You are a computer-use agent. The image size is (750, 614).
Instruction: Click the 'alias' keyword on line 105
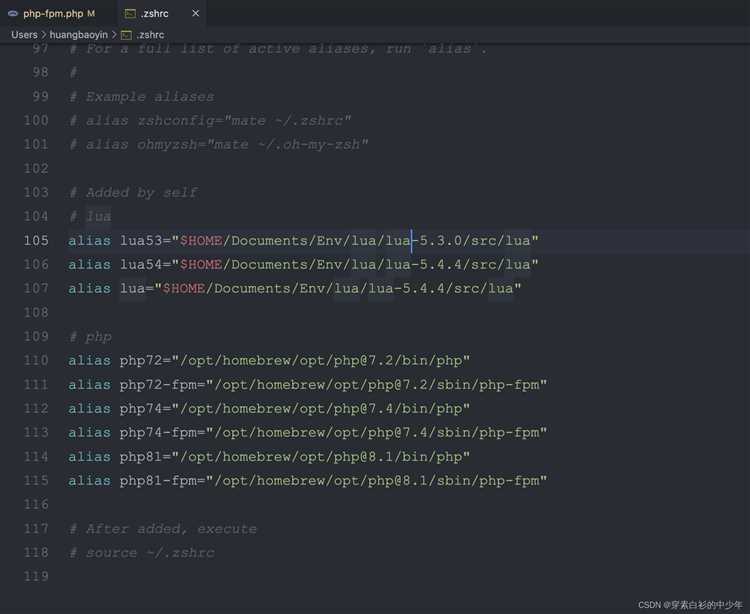89,241
